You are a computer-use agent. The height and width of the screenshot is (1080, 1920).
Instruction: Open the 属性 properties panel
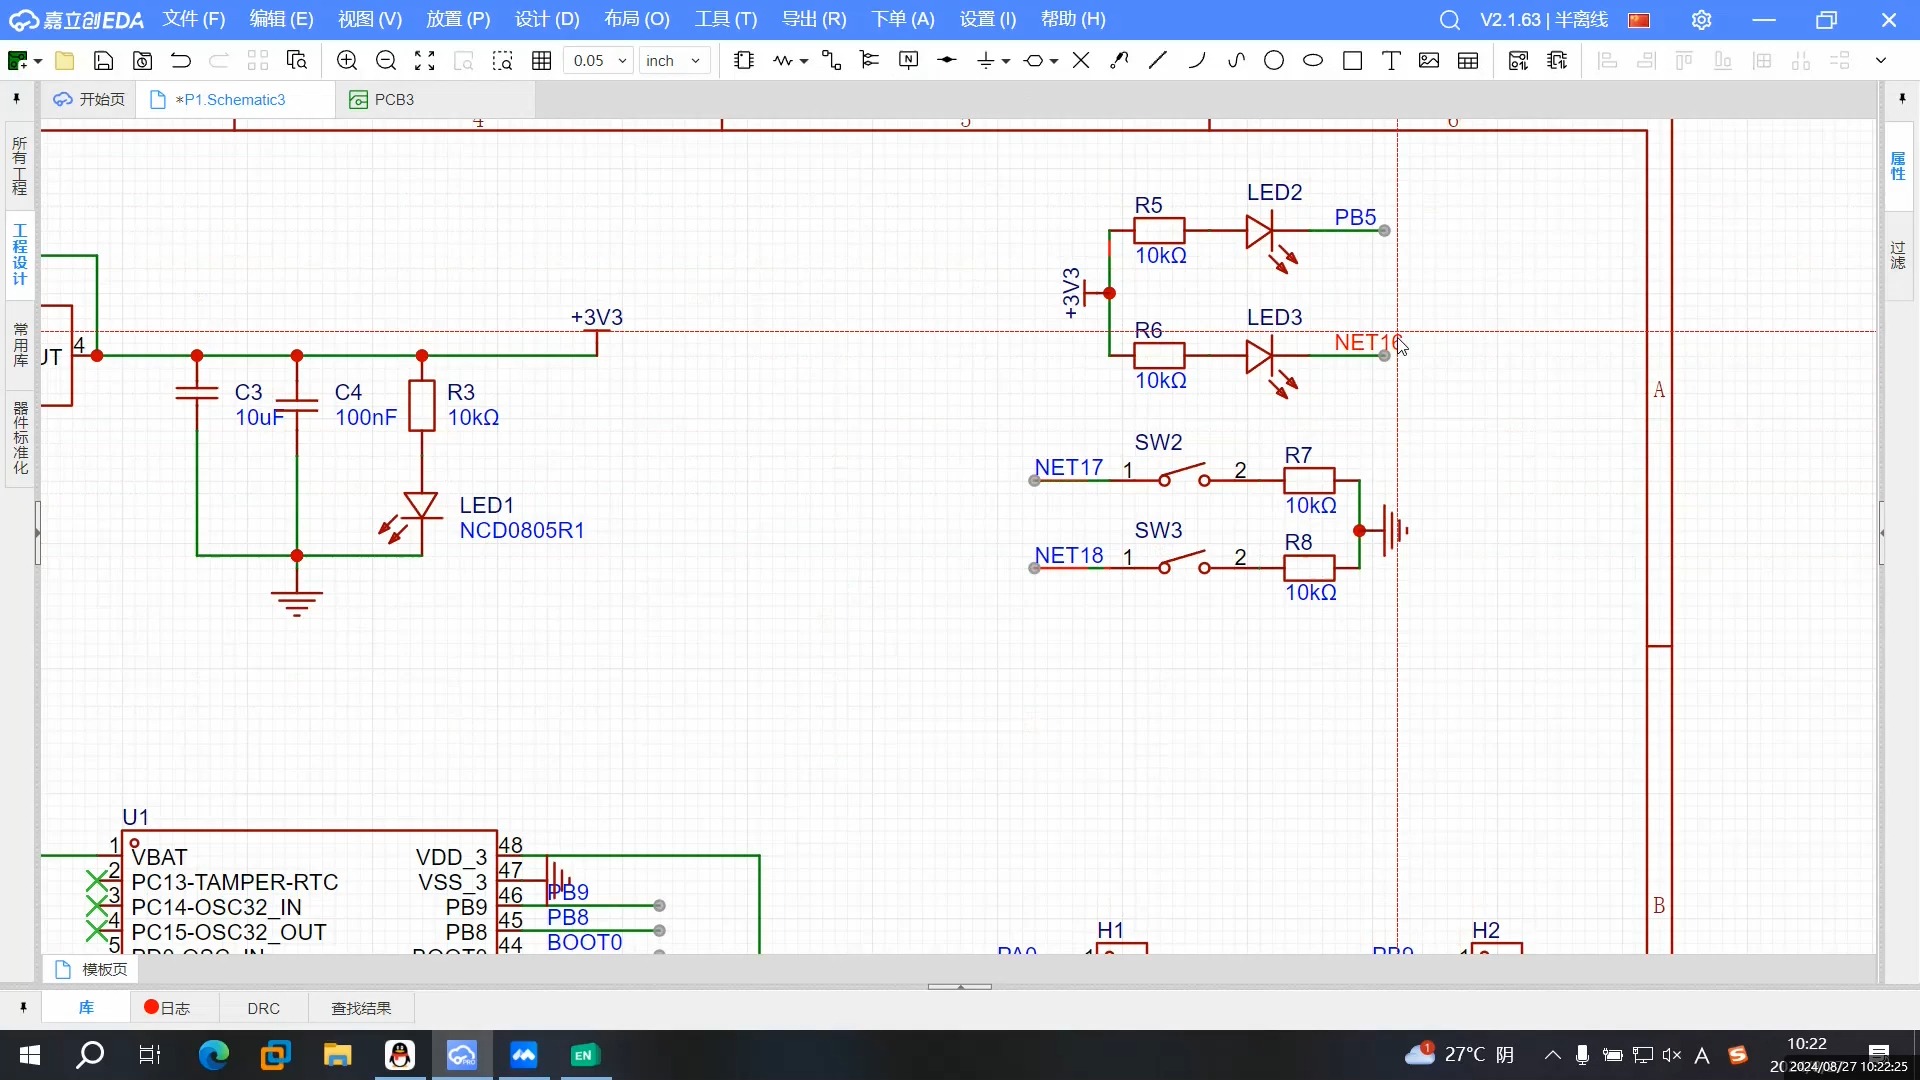click(x=1898, y=166)
